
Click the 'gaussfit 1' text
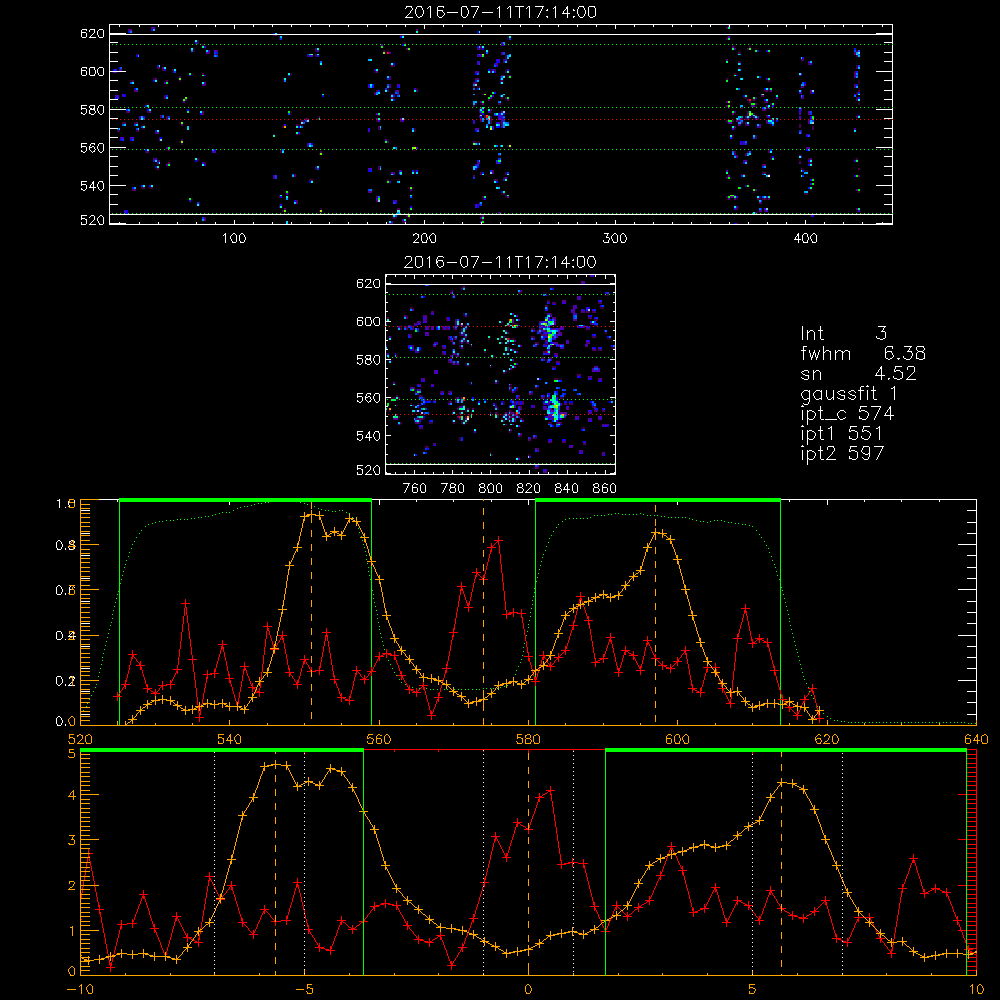pyautogui.click(x=849, y=393)
